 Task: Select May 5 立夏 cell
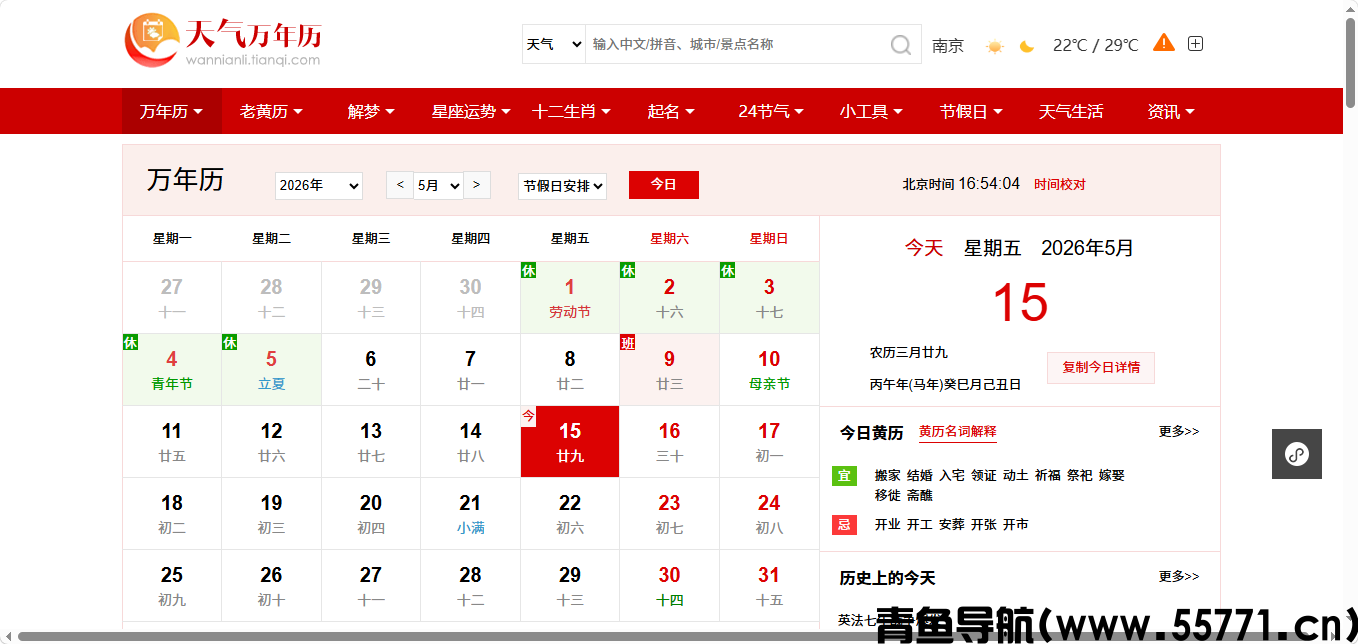pyautogui.click(x=271, y=370)
